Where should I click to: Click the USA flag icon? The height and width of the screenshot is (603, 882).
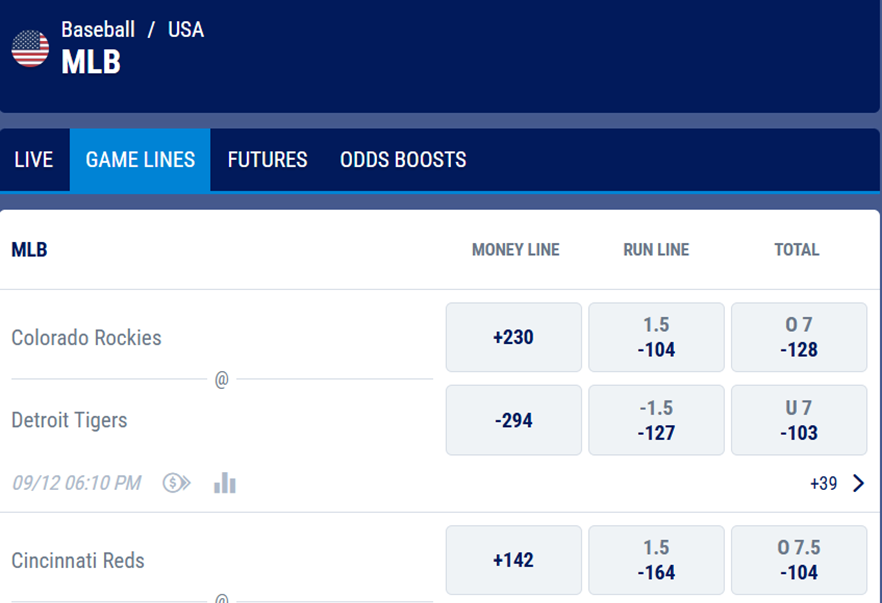[x=30, y=48]
